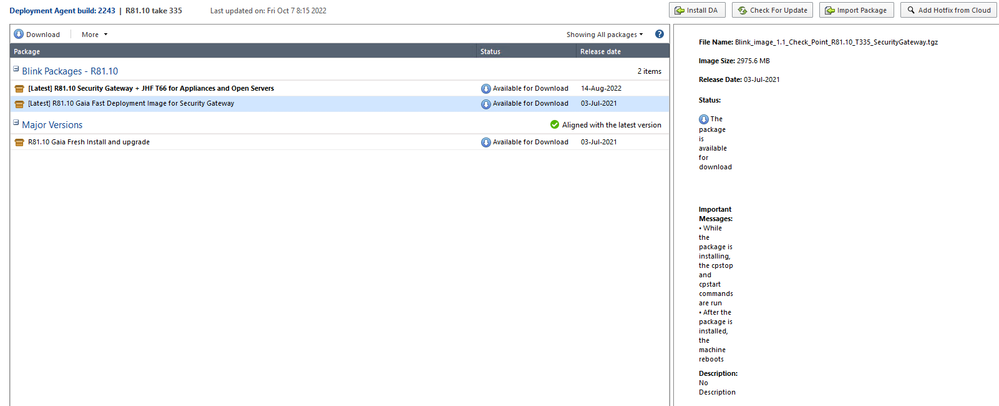The height and width of the screenshot is (406, 999).
Task: Click the Important Messages heading
Action: coord(715,213)
